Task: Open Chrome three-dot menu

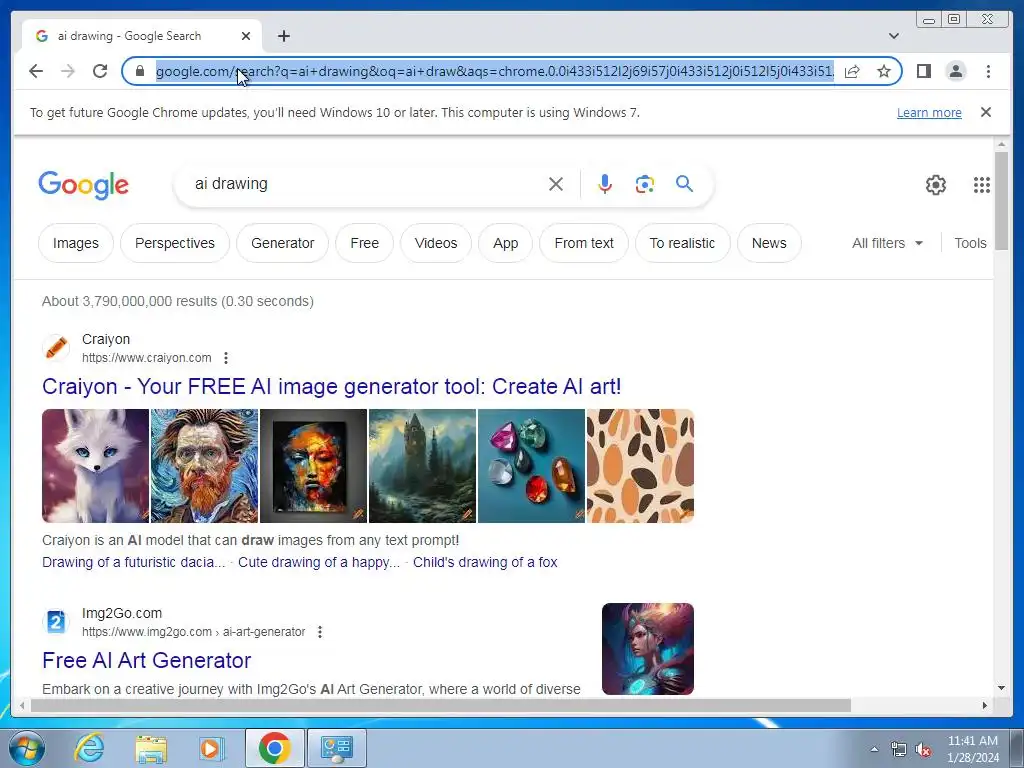Action: (988, 71)
